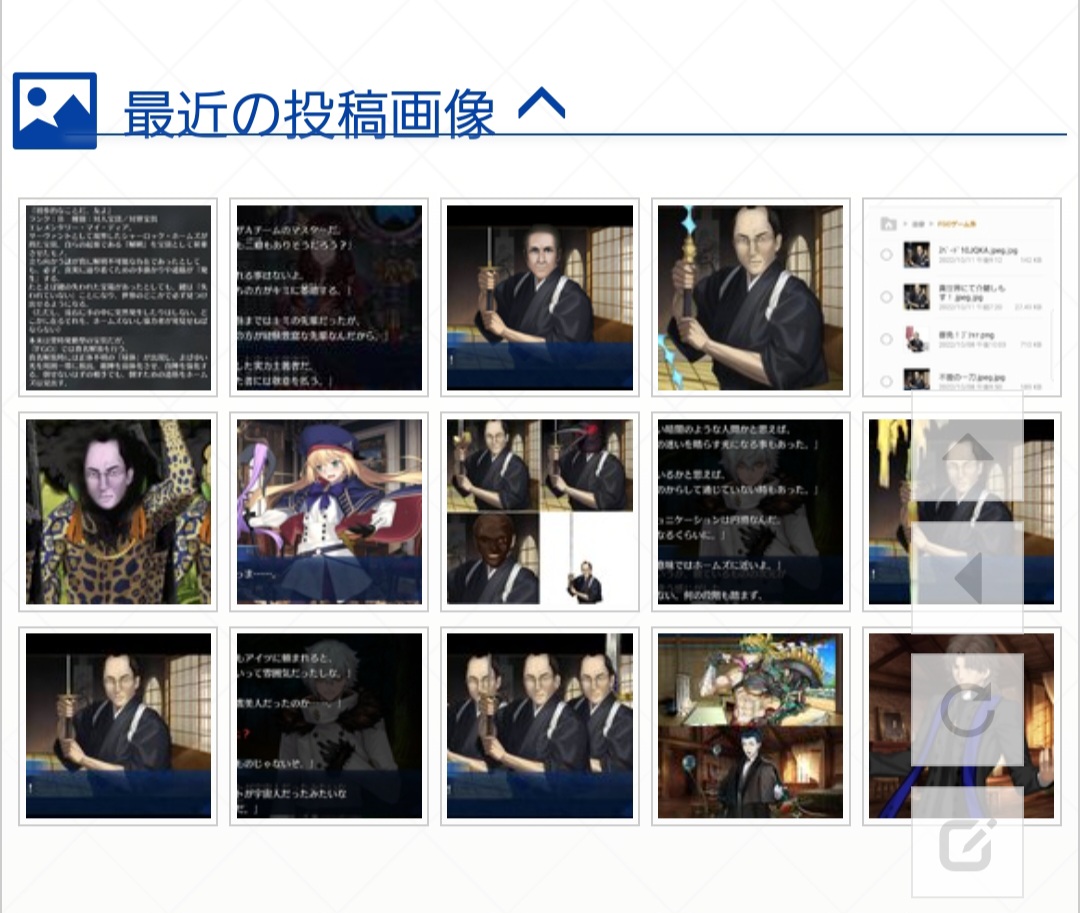Viewport: 1080px width, 913px height.
Task: Open the muscular warrior over suited man image
Action: tap(751, 726)
